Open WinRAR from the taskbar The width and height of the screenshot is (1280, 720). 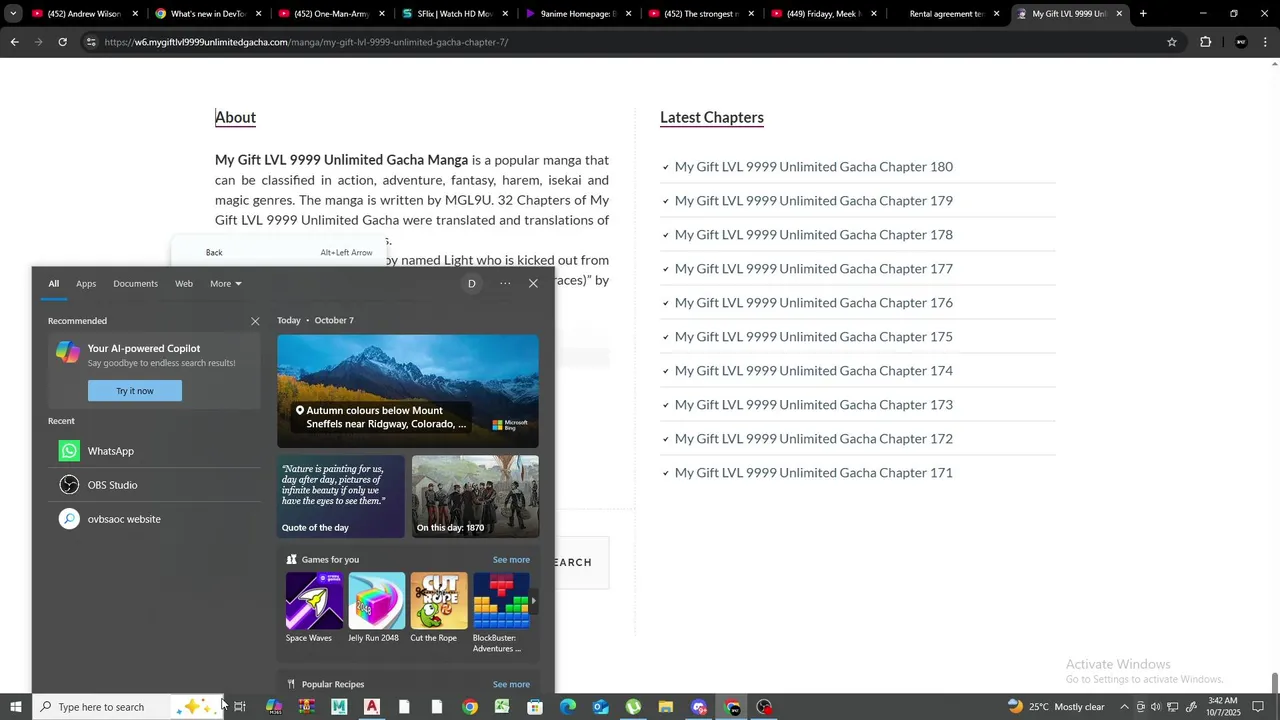(x=306, y=707)
